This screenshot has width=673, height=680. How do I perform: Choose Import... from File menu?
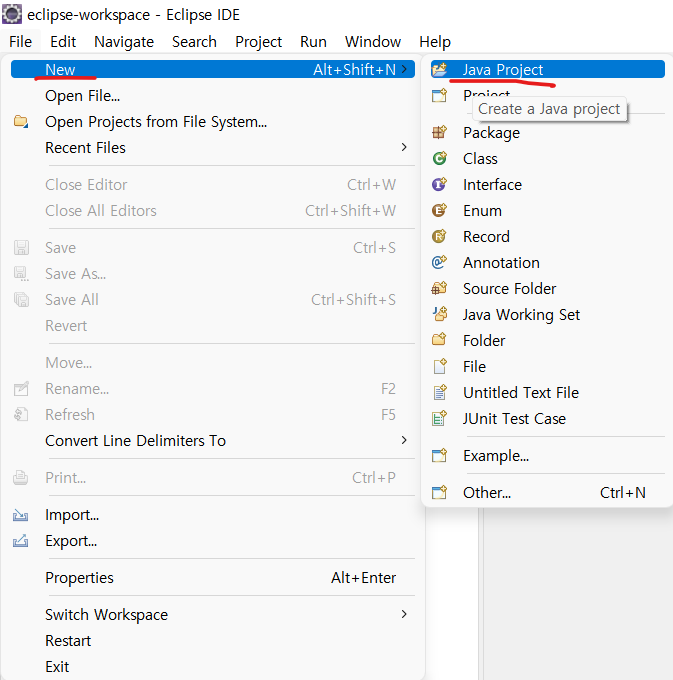(213, 515)
